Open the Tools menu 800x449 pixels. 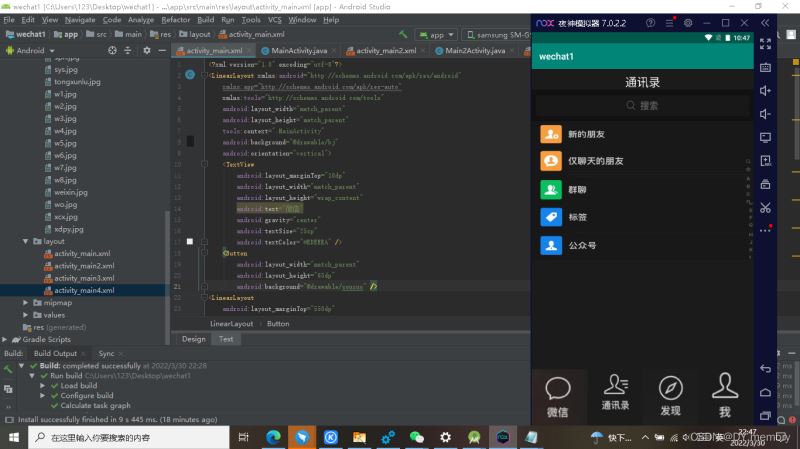[251, 20]
